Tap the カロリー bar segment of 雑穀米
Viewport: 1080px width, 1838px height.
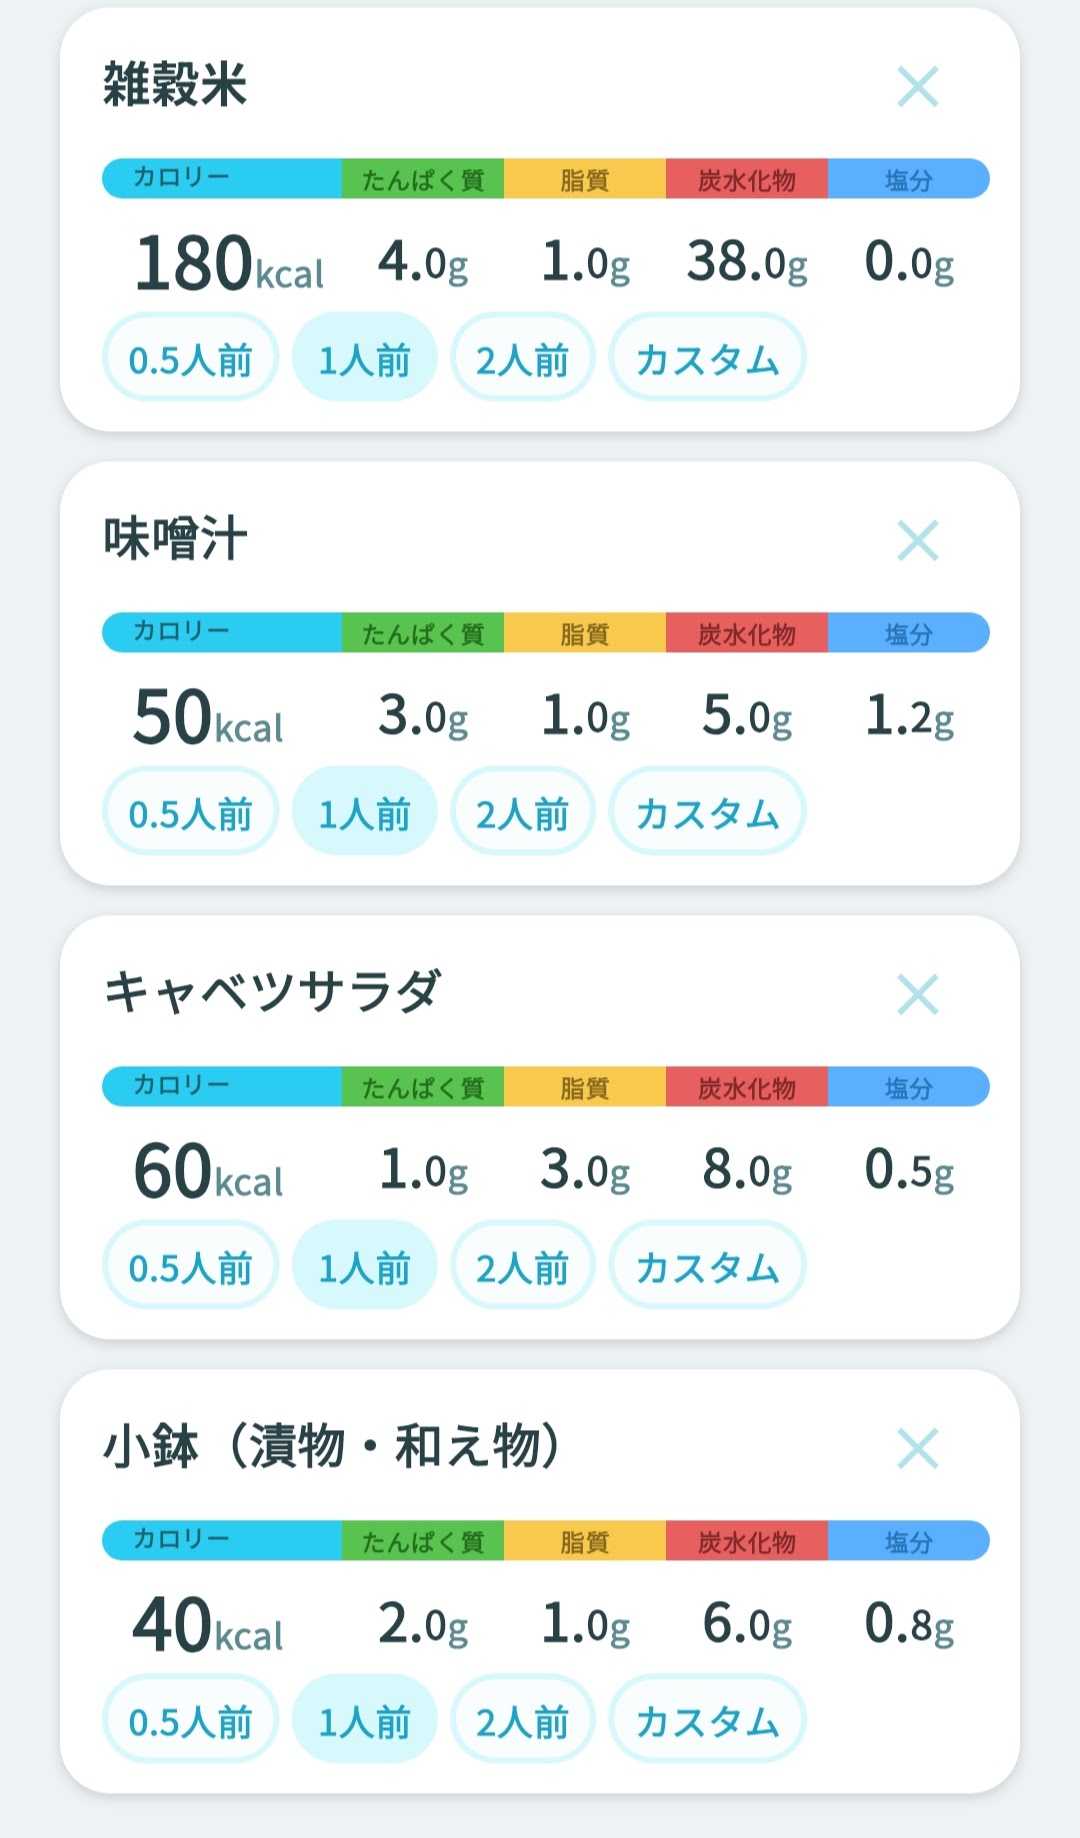click(222, 178)
